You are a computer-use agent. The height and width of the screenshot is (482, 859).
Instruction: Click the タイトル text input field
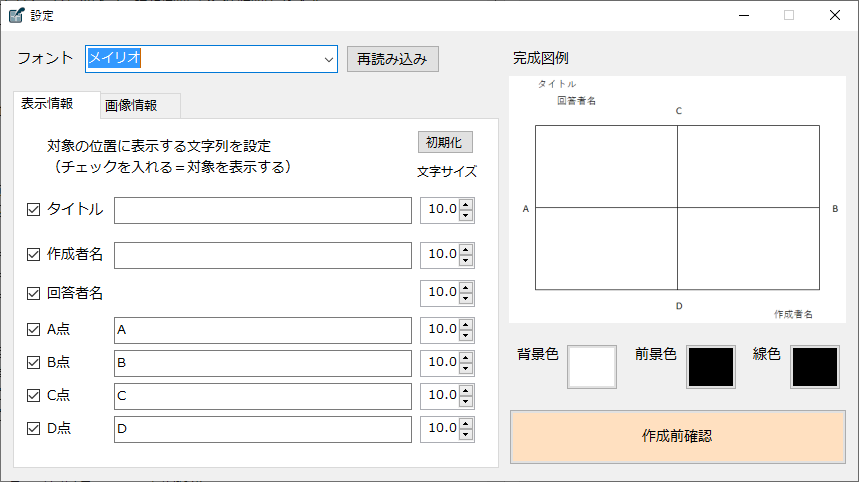click(x=263, y=210)
